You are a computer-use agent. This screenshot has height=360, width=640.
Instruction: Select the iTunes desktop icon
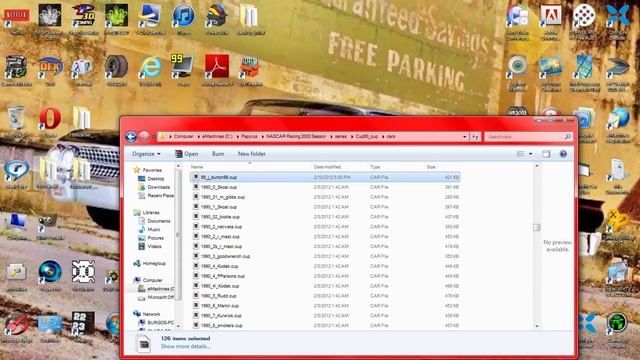coord(184,18)
